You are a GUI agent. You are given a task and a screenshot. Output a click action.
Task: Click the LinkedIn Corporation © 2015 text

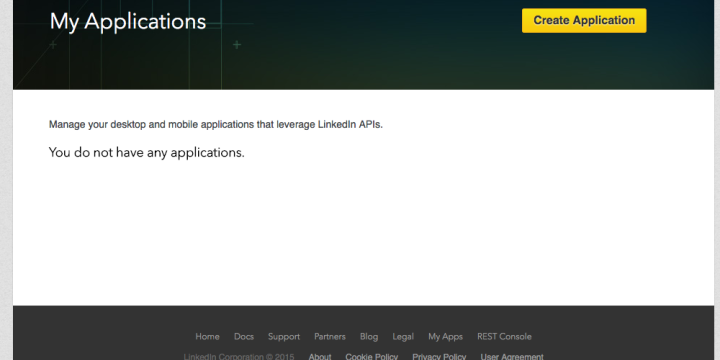click(x=239, y=356)
